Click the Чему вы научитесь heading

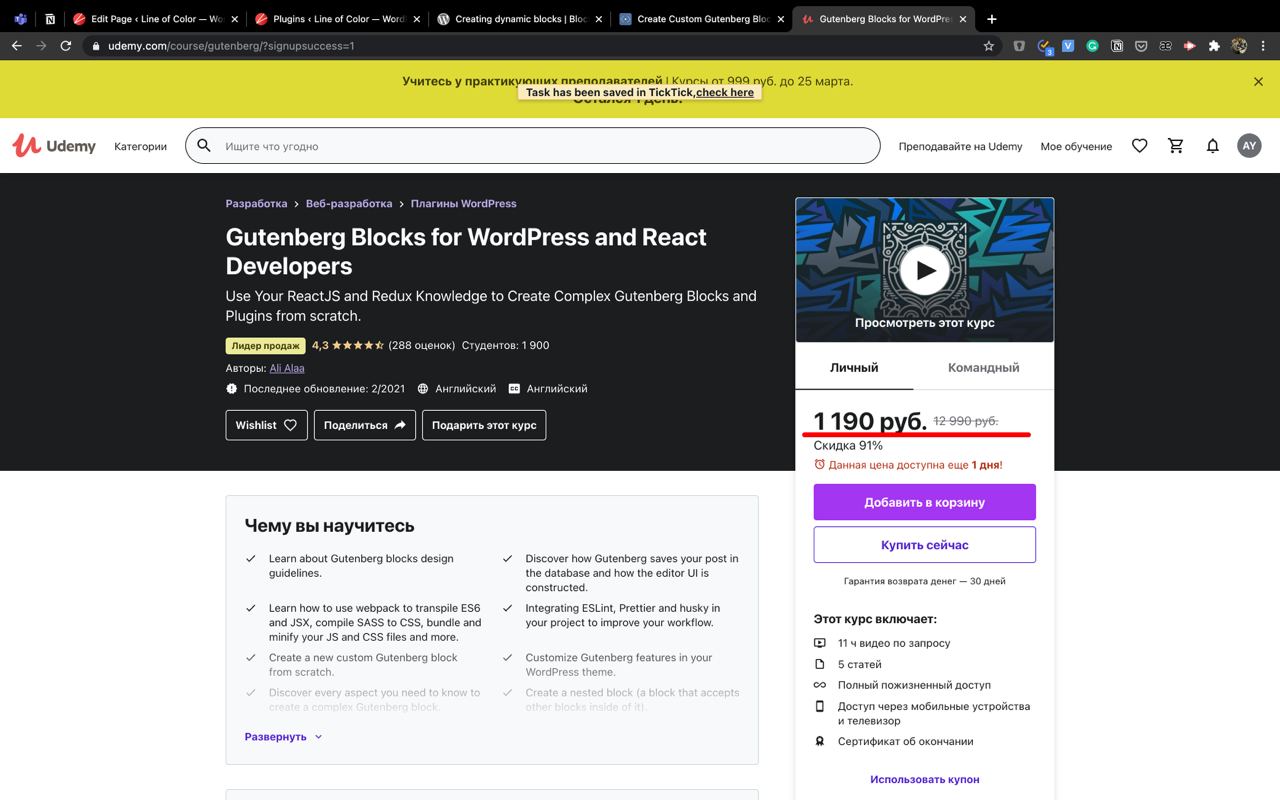(329, 526)
